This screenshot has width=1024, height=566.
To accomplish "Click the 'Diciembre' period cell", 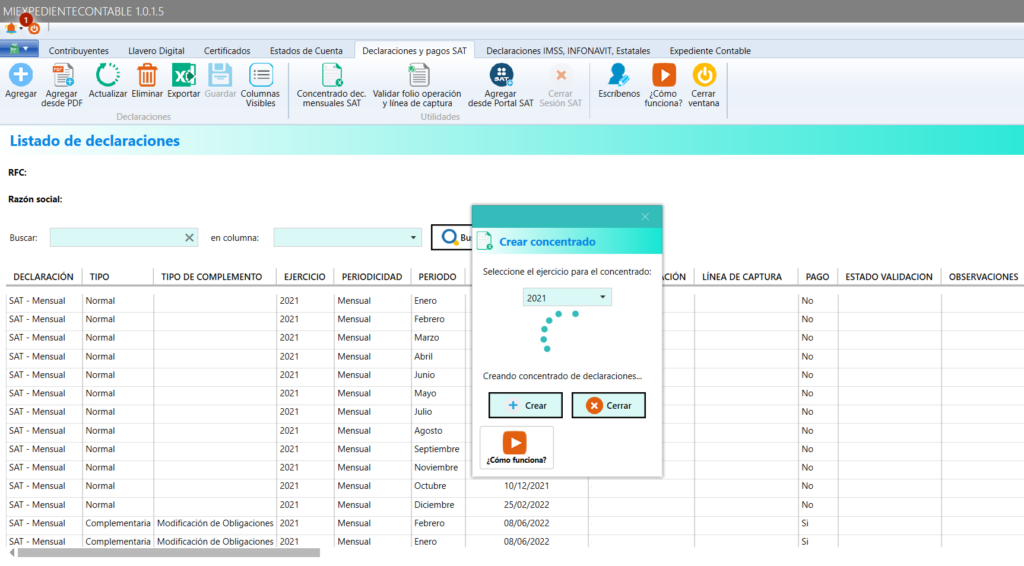I will click(x=434, y=505).
